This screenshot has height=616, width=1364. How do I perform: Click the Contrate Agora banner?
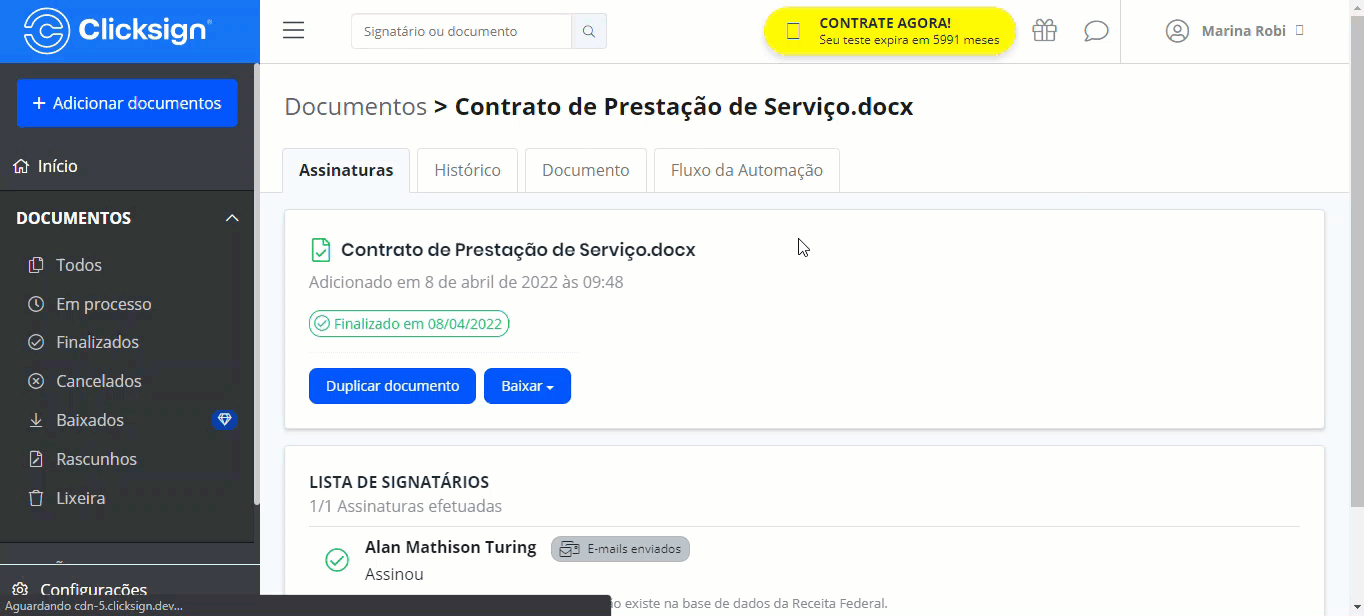click(889, 31)
